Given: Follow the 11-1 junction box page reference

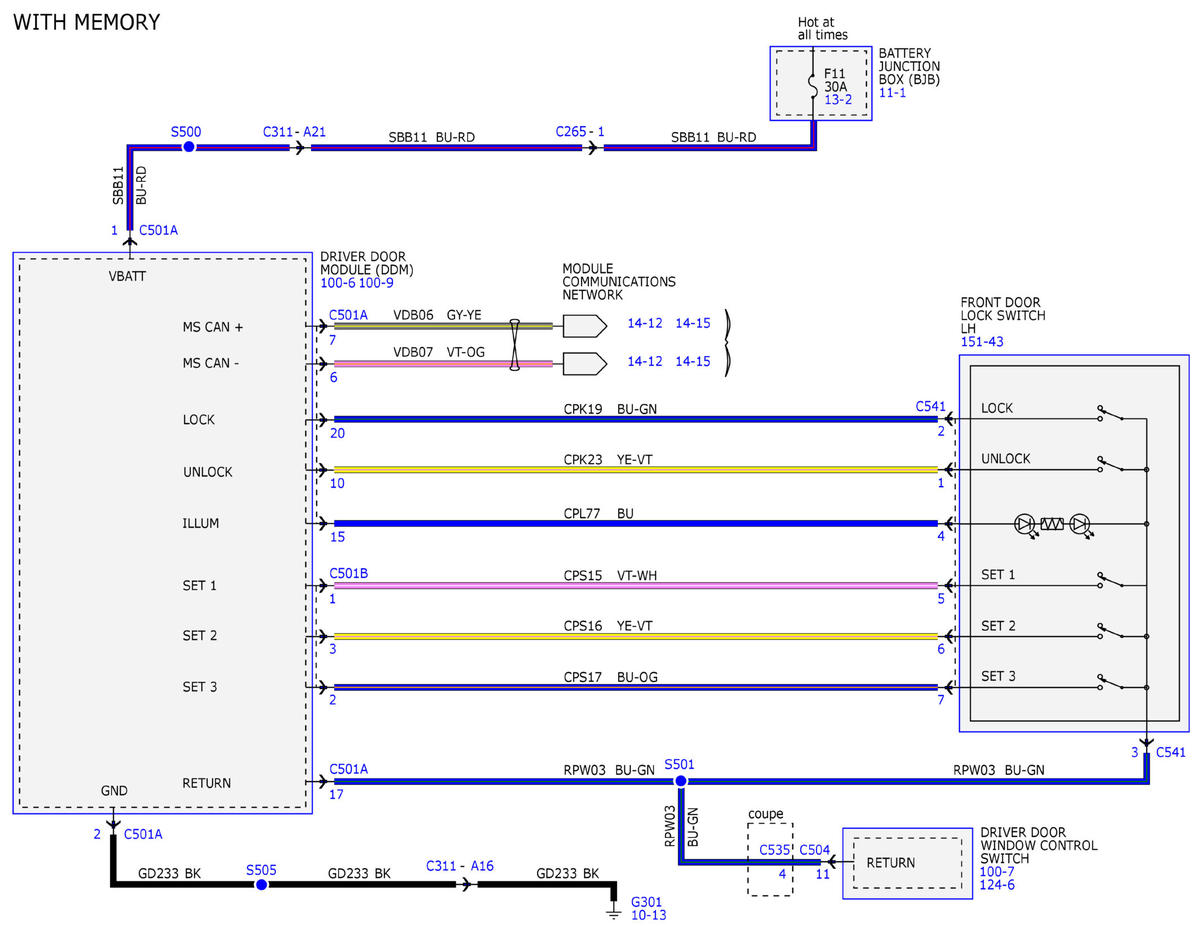Looking at the screenshot, I should point(893,93).
